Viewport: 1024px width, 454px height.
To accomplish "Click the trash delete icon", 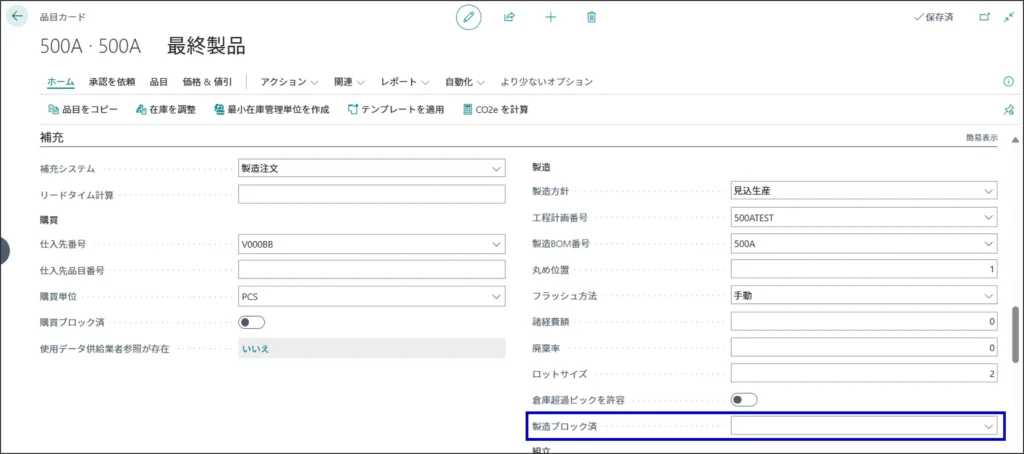I will pos(591,17).
